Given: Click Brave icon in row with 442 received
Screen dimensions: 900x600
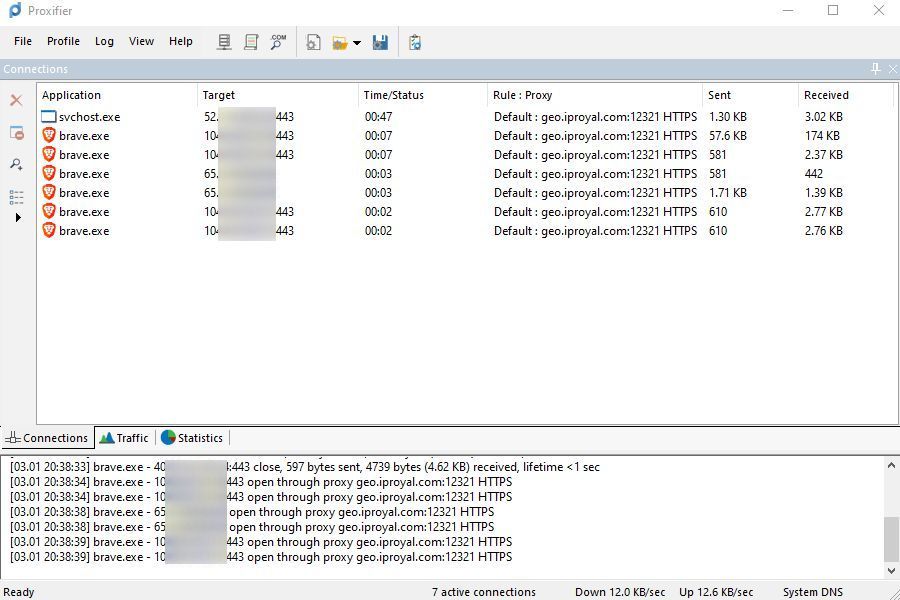Looking at the screenshot, I should (49, 173).
